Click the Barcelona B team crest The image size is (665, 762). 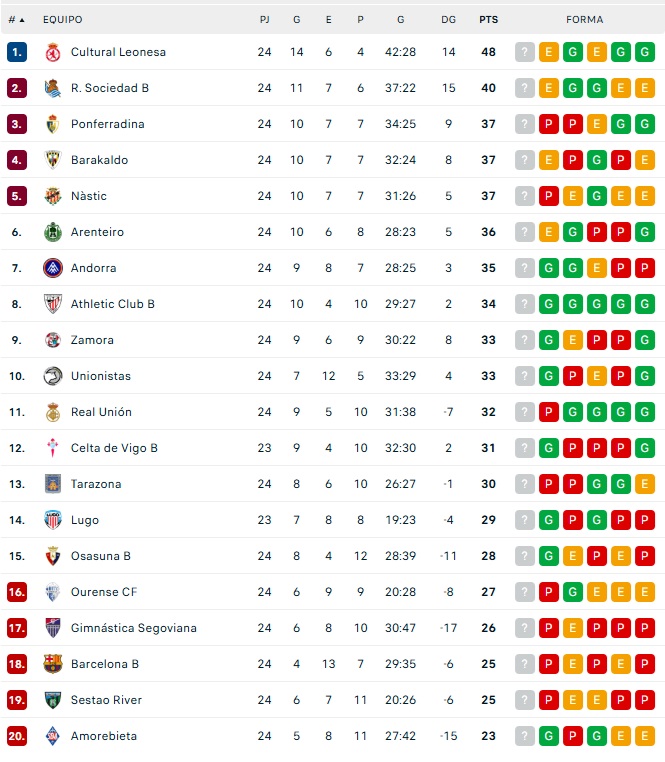(x=53, y=664)
